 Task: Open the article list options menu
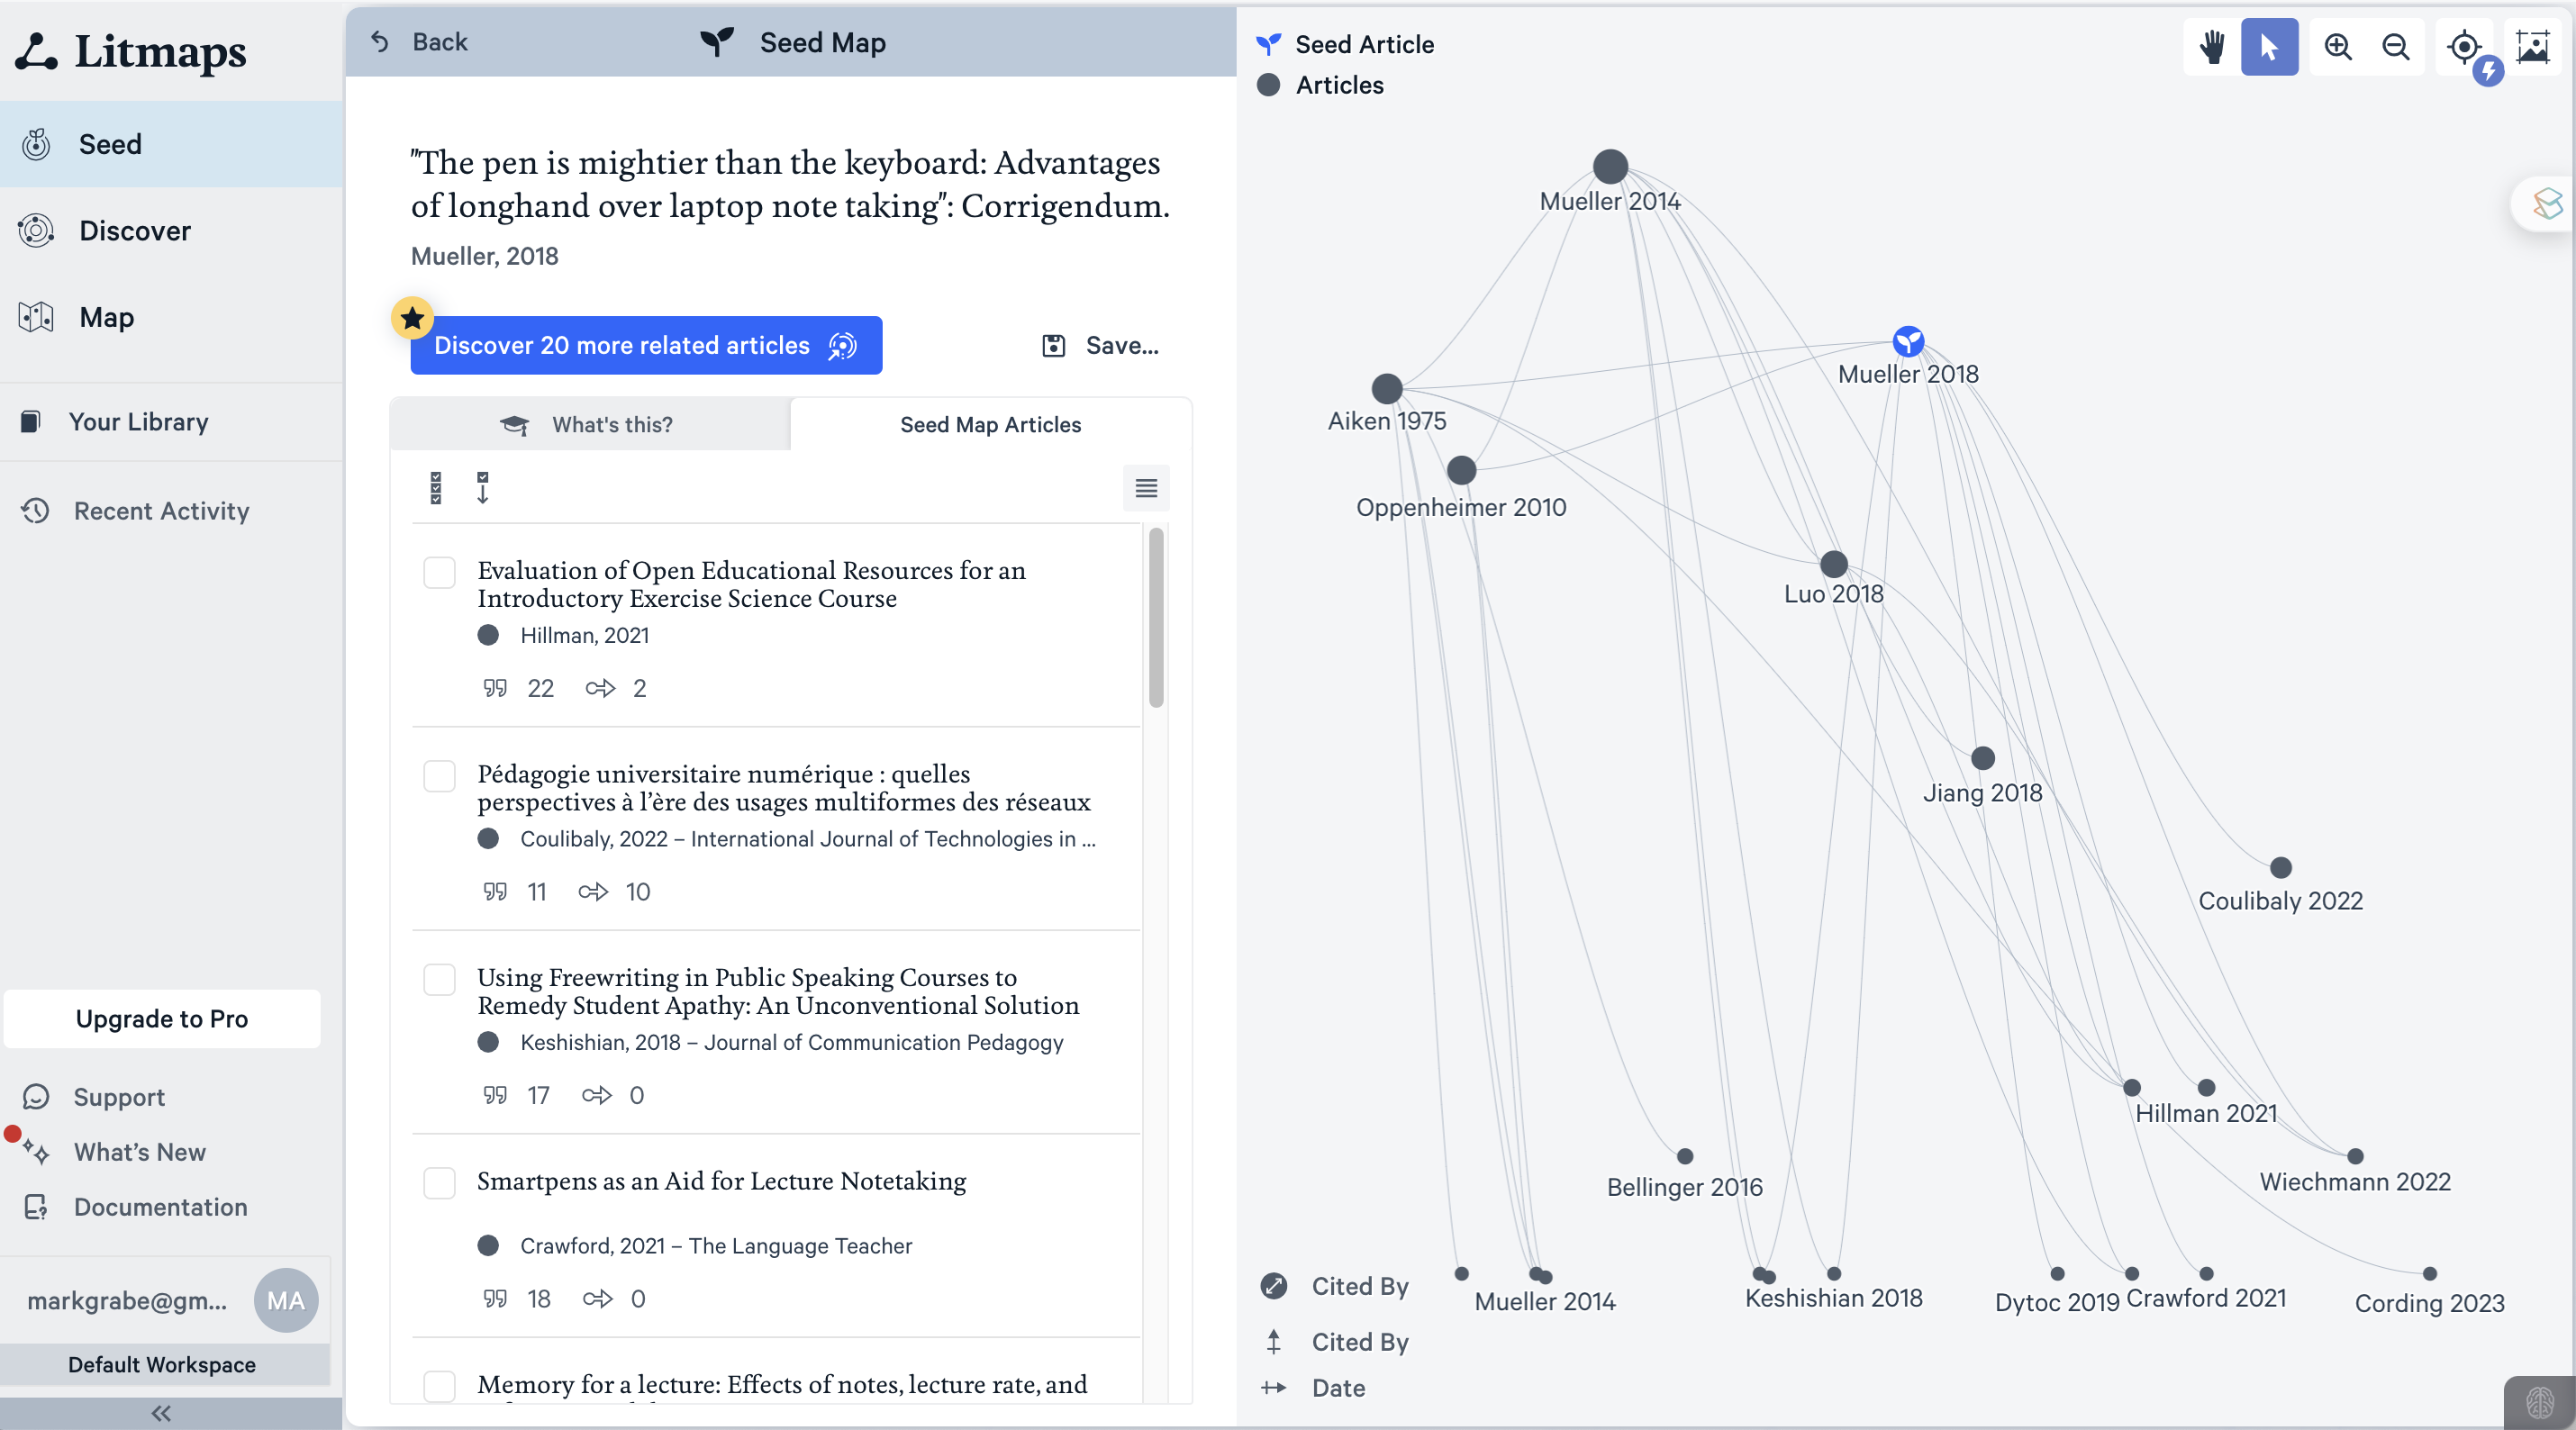tap(1146, 488)
